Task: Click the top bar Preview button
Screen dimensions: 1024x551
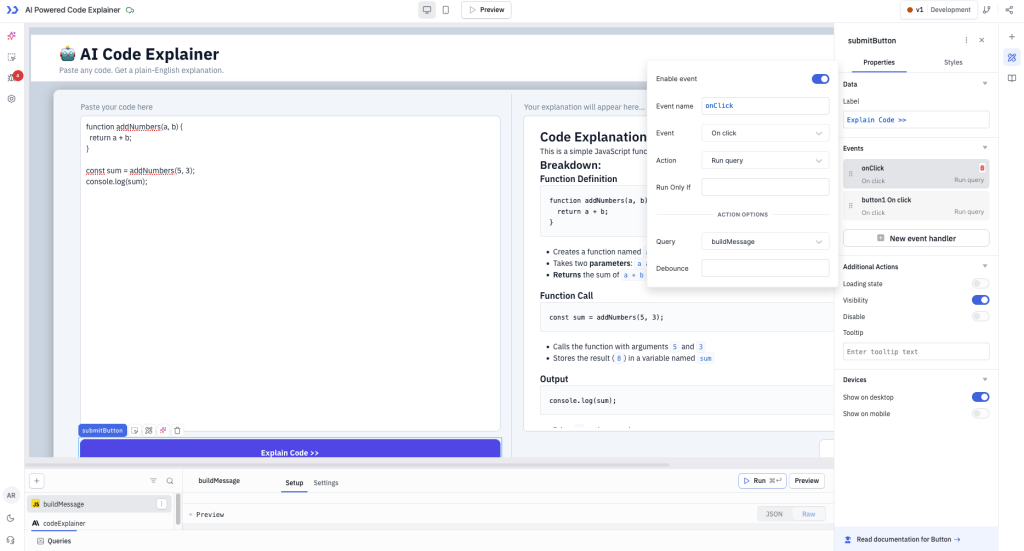Action: [x=487, y=10]
